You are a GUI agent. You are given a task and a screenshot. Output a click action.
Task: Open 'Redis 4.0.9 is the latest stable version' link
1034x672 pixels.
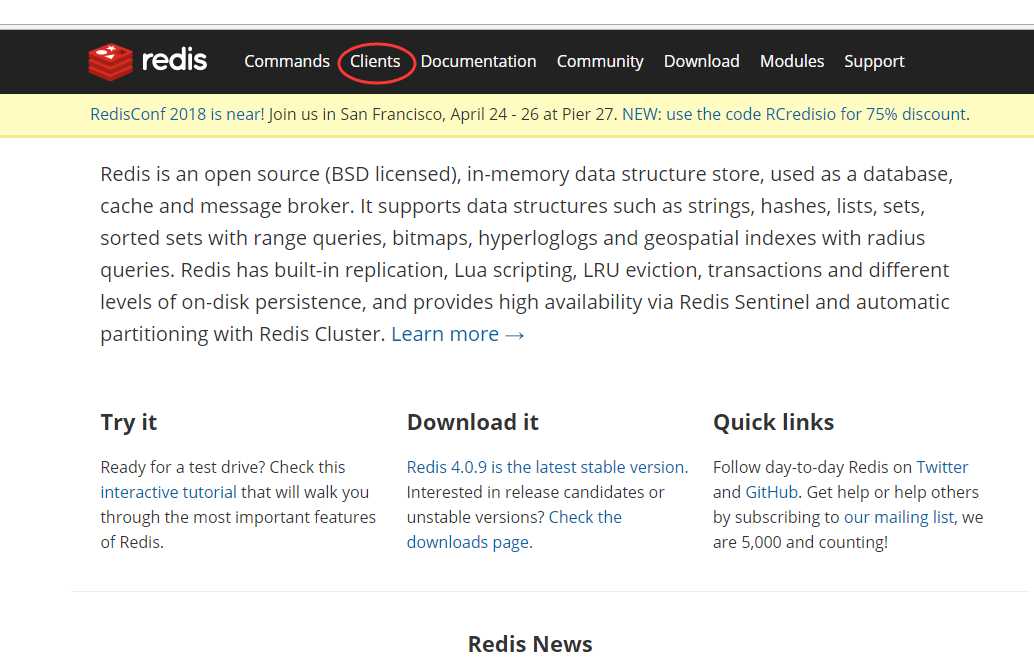[547, 467]
